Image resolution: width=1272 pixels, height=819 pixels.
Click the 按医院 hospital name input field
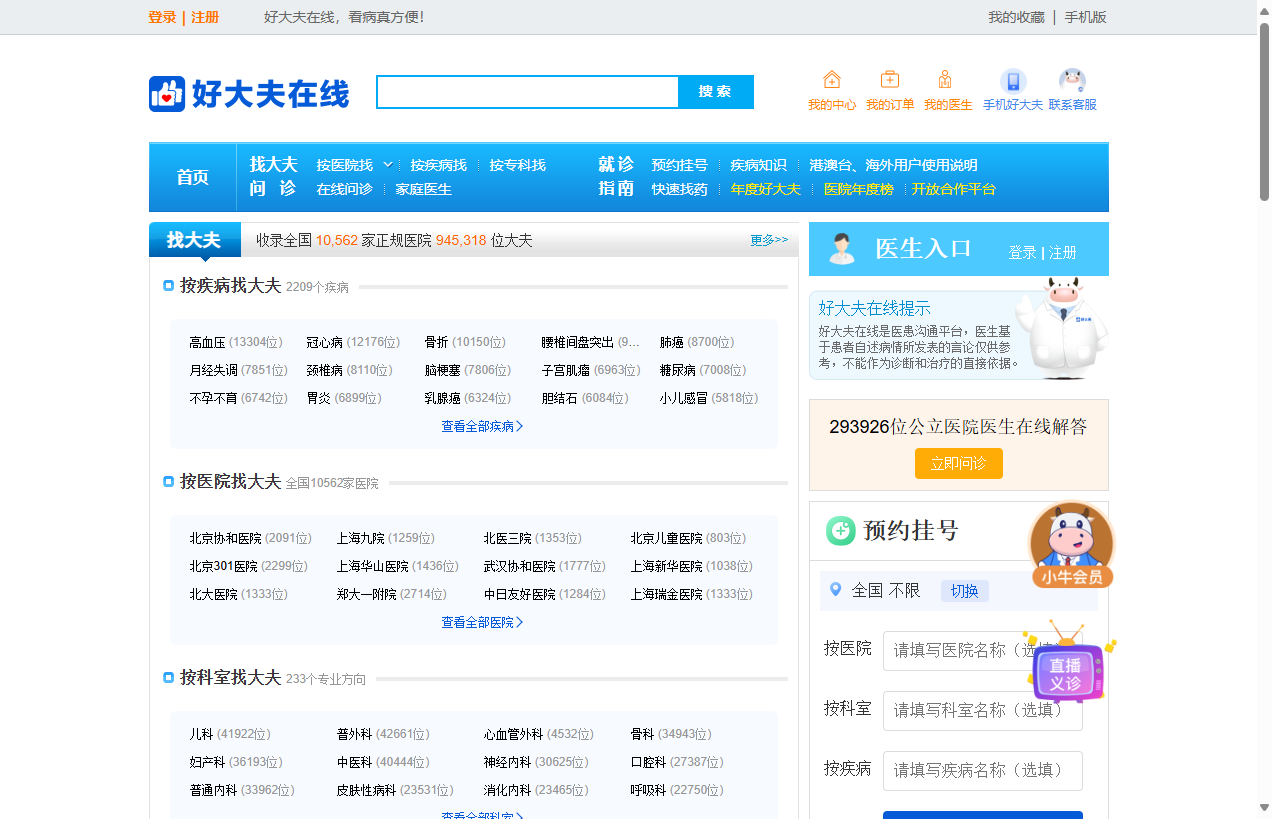(x=982, y=651)
